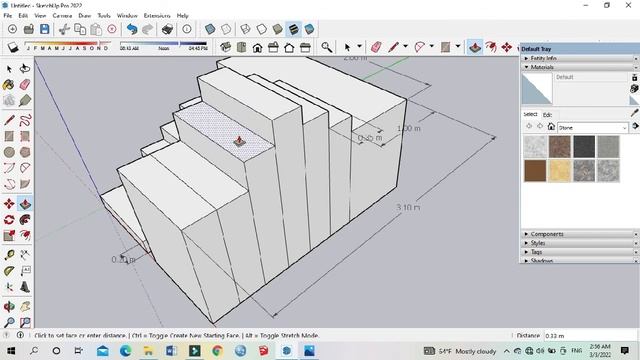Click the Print icon

point(167,29)
